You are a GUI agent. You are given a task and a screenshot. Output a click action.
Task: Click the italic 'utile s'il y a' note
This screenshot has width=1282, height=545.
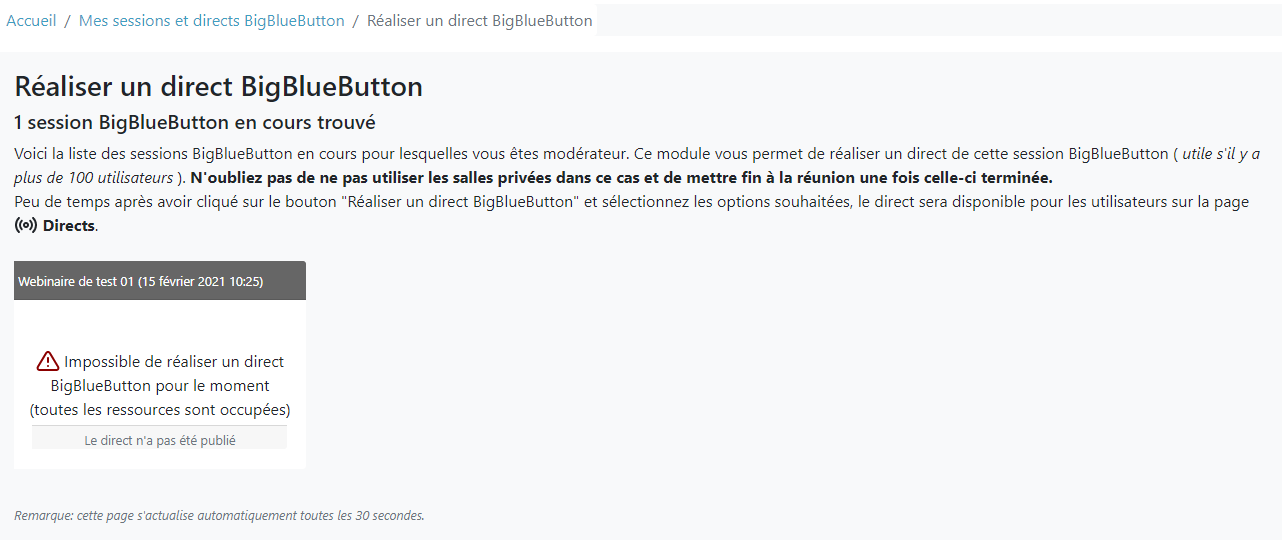pos(1220,154)
